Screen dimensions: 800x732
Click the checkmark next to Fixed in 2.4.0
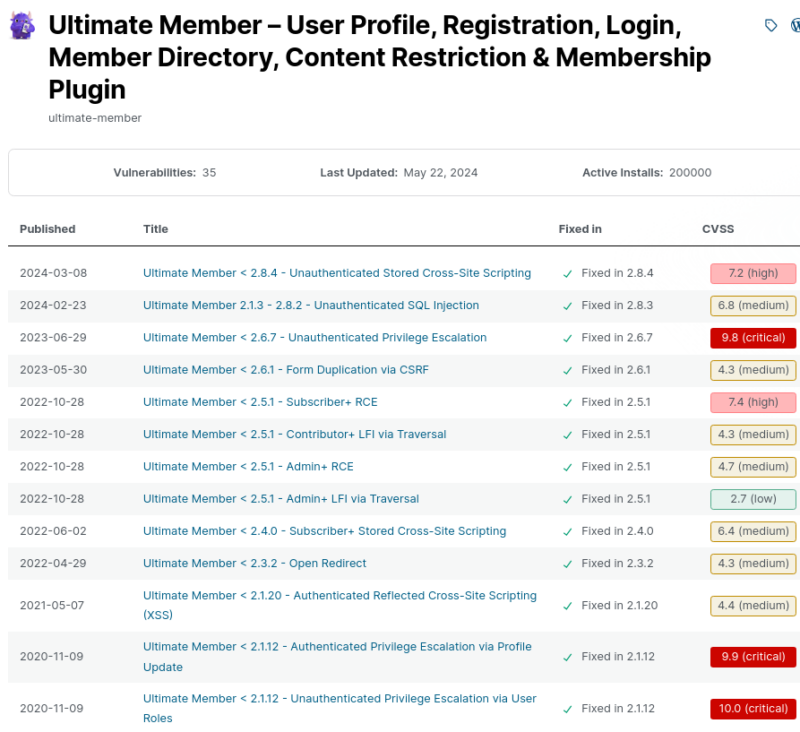point(567,531)
